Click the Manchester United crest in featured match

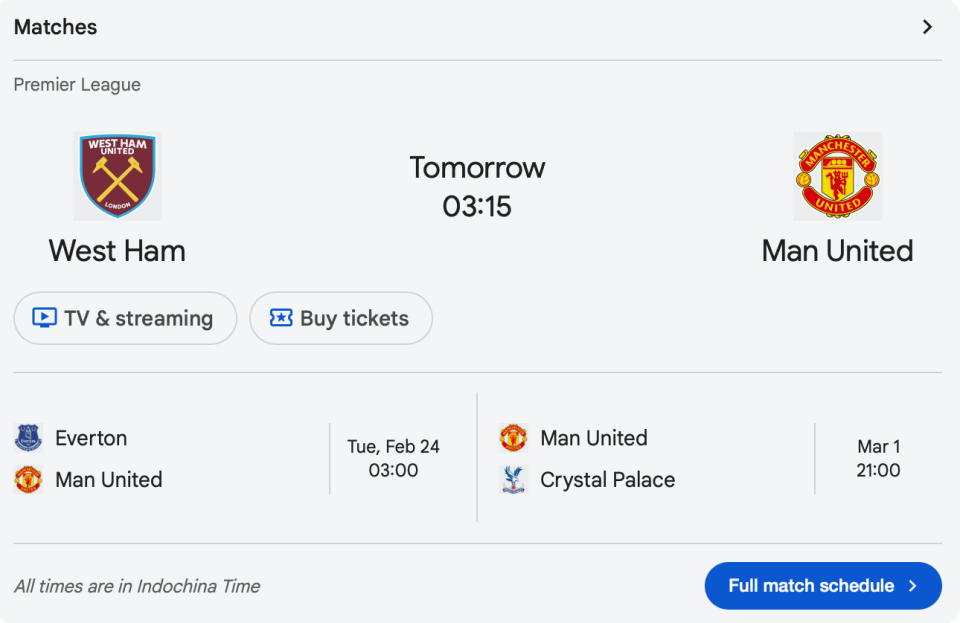pyautogui.click(x=837, y=176)
